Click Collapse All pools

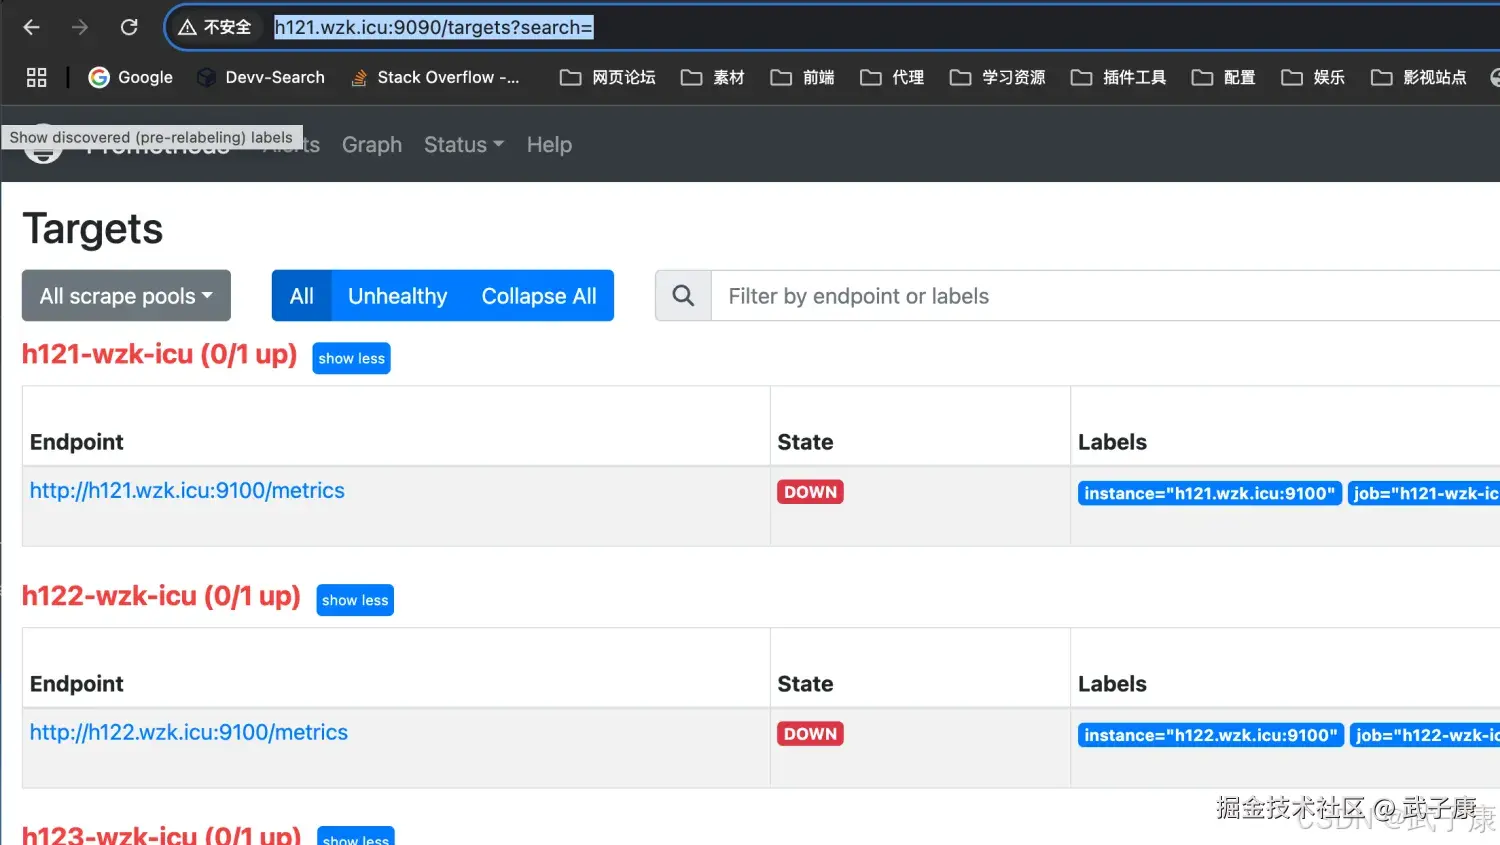pos(539,296)
